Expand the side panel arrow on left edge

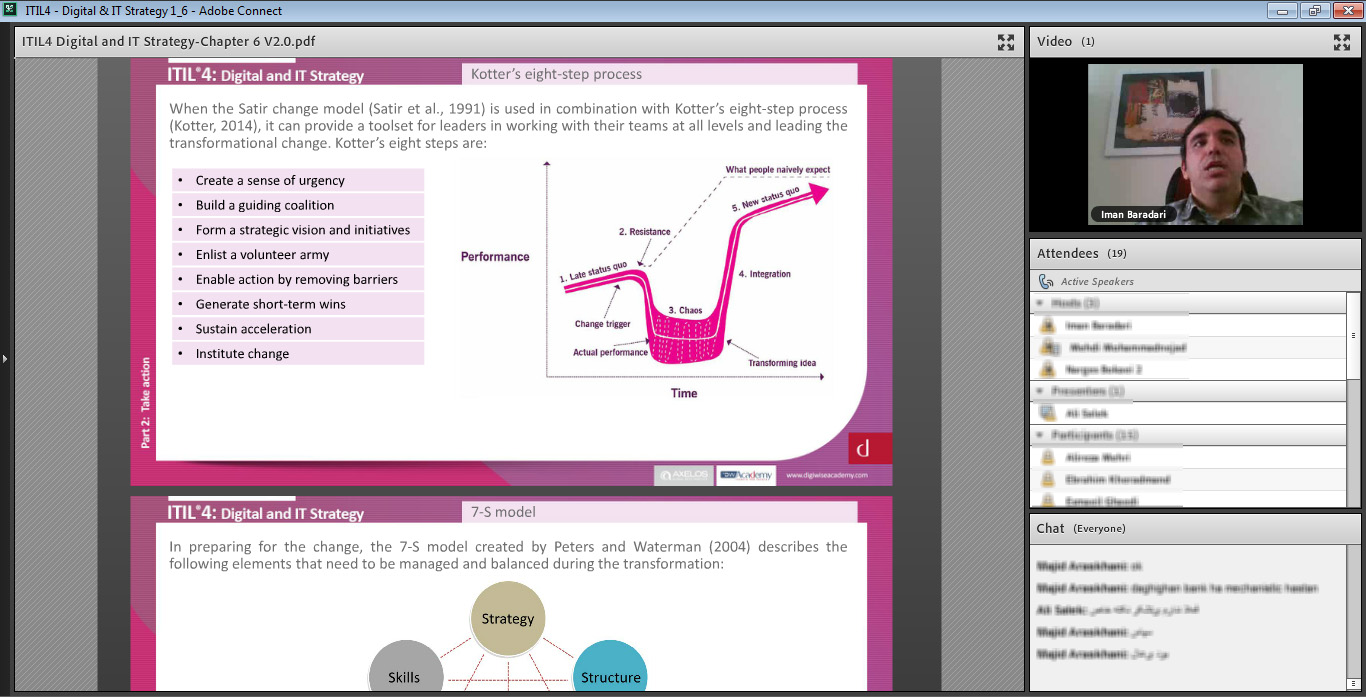pos(4,358)
